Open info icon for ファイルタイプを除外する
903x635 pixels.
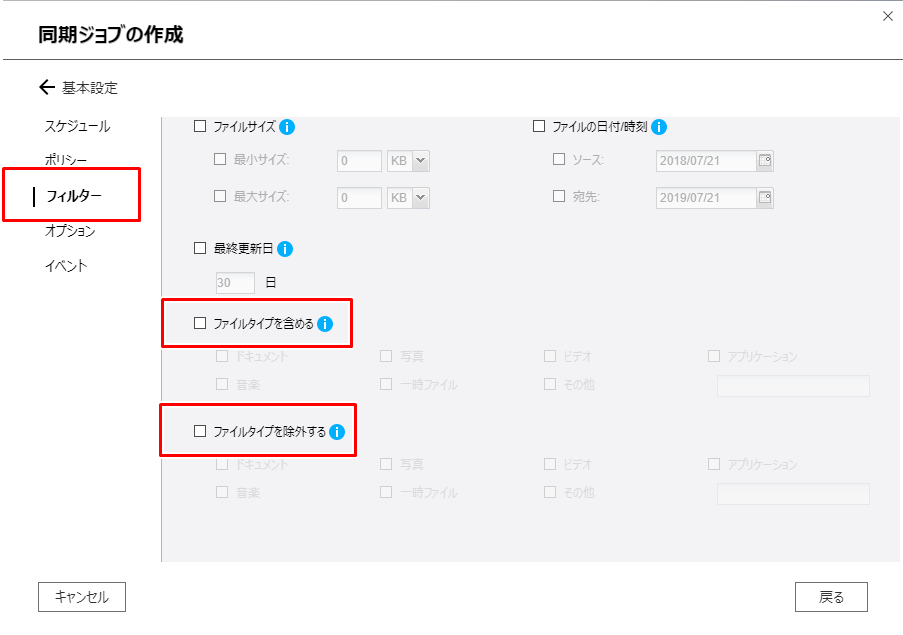click(x=337, y=432)
